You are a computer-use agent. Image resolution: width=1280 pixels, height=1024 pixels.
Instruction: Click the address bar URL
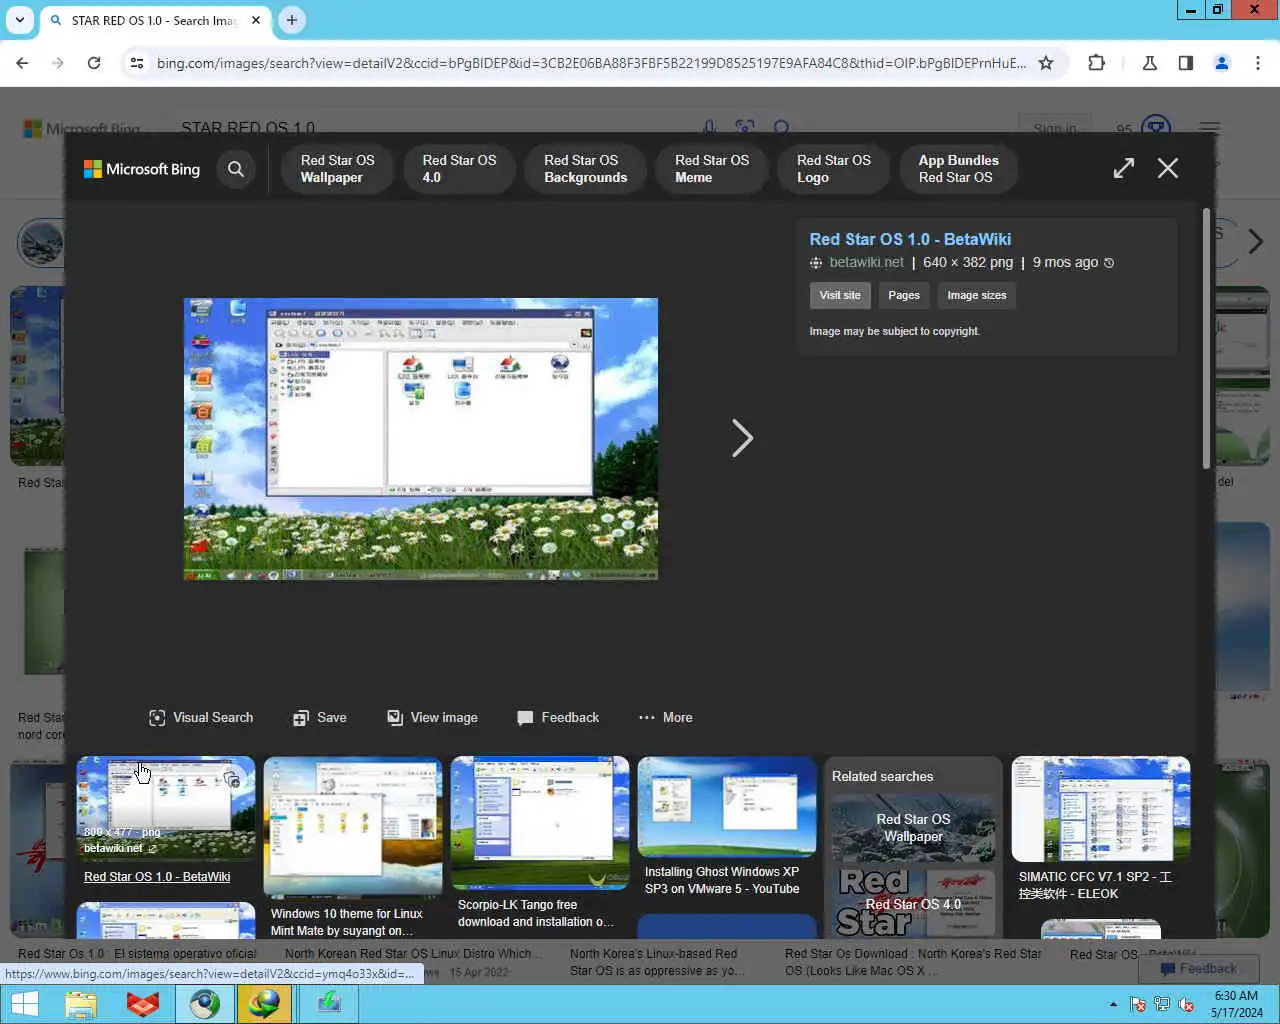pos(591,63)
